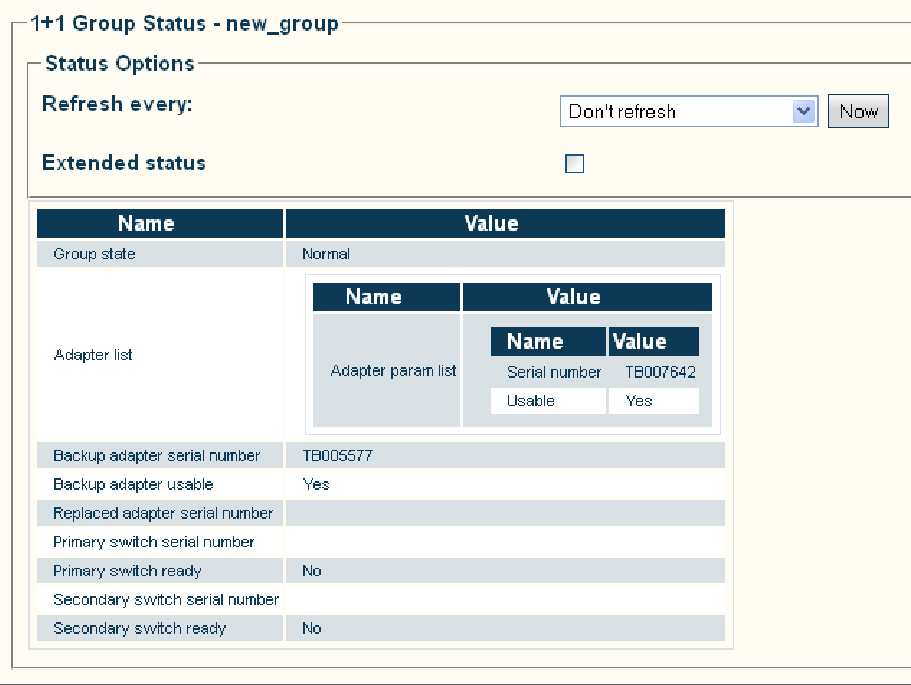Click the backup serial TB005577 value
The width and height of the screenshot is (911, 685).
[x=338, y=456]
